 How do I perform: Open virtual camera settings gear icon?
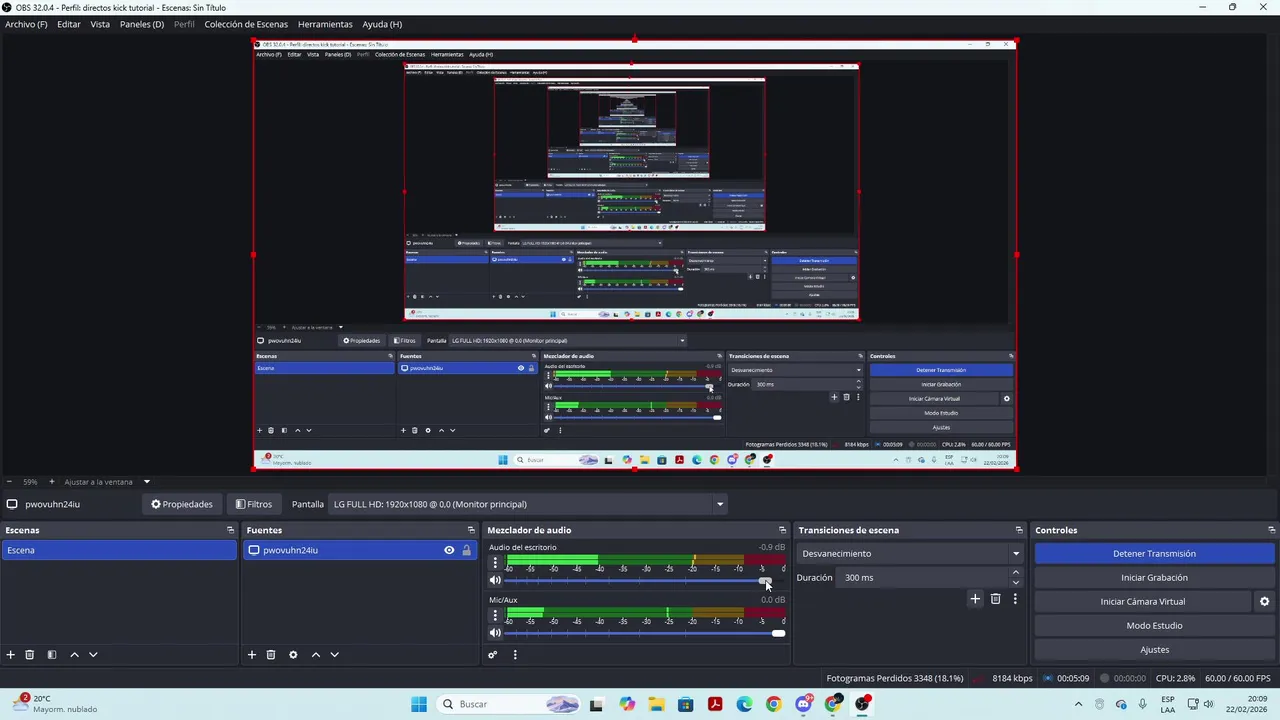[1264, 602]
